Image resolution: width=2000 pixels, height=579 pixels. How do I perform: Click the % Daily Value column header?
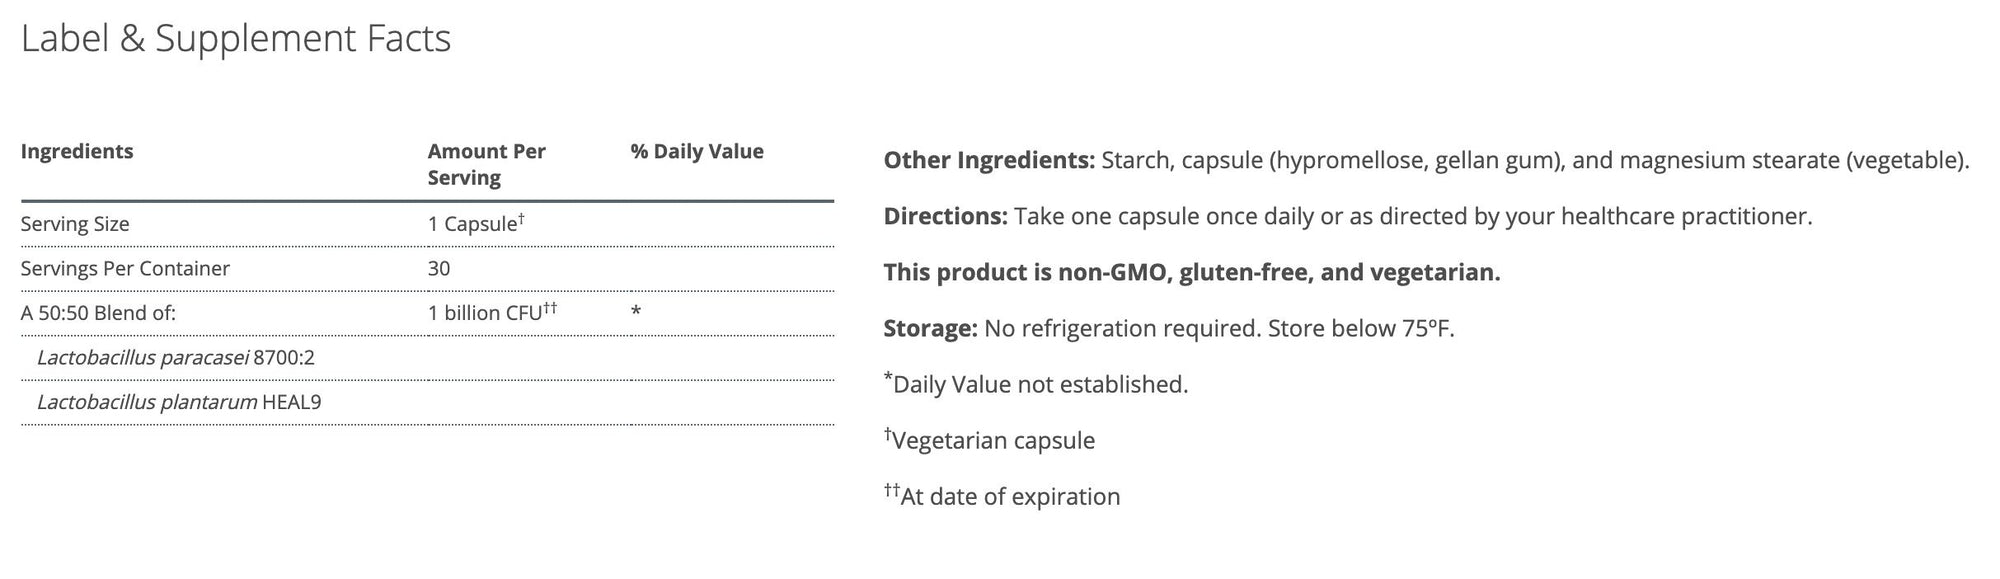pos(697,152)
